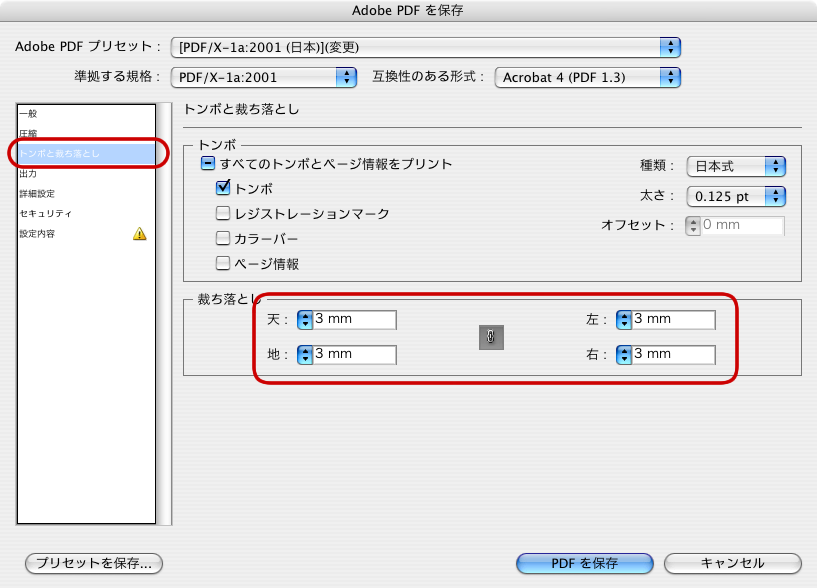Click the warning icon beside 設定内容
Screen dimensions: 817x588
coord(140,234)
